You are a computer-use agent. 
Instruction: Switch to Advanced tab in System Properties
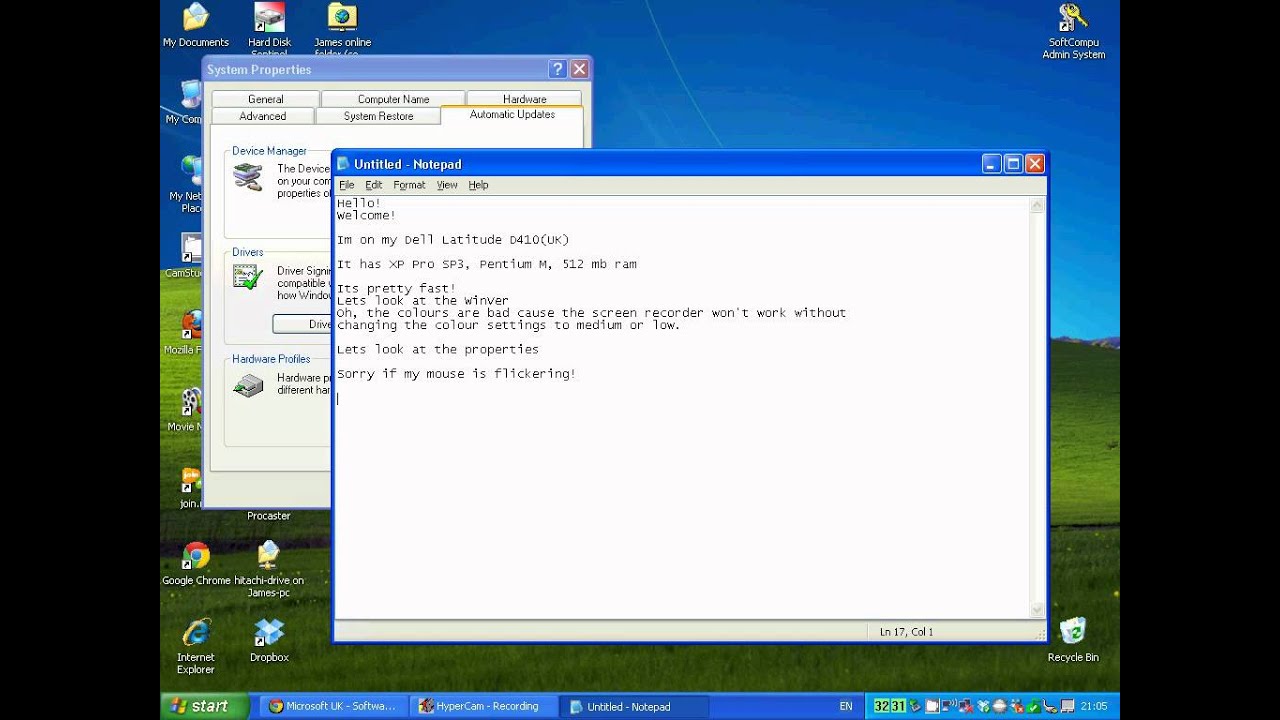263,116
